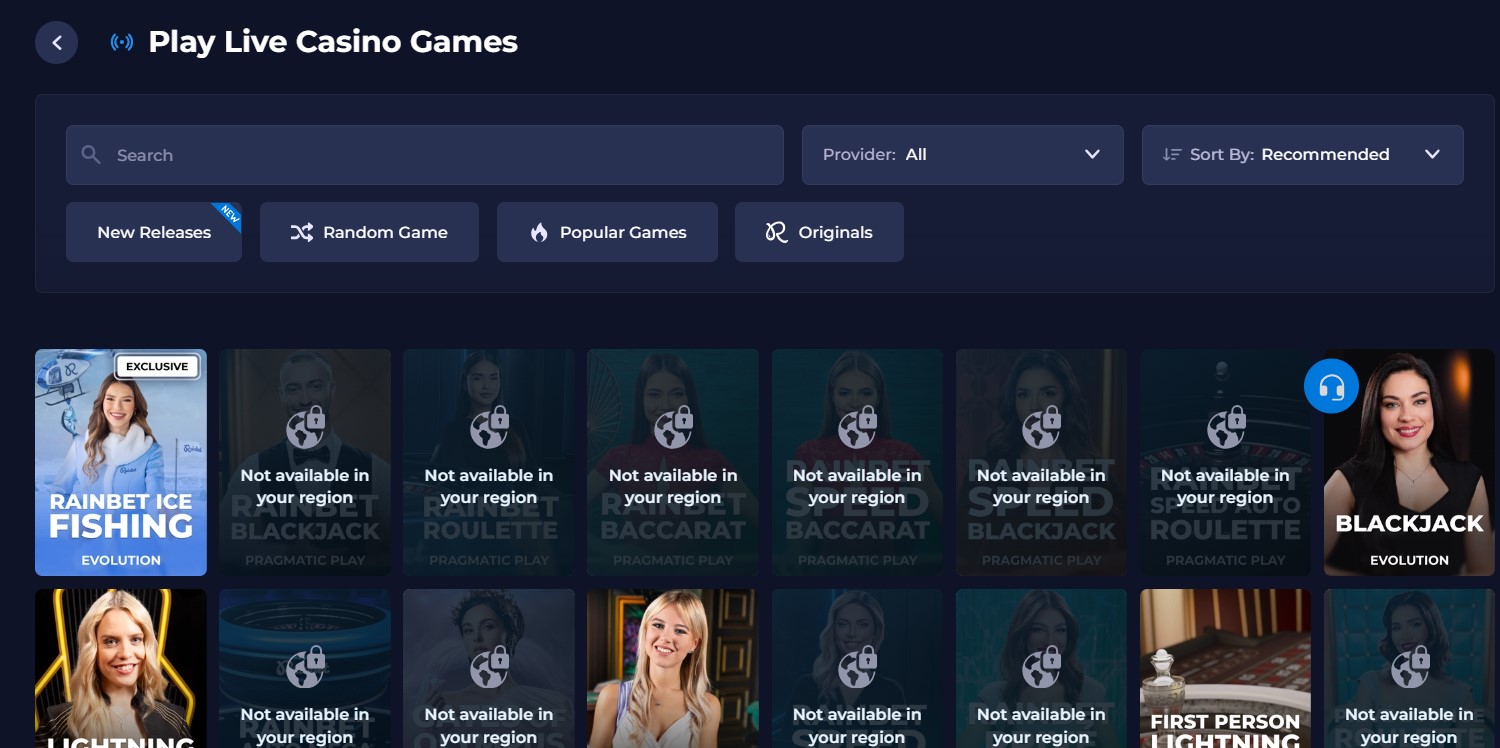Click EVOLUTION label under Blackjack tile
The width and height of the screenshot is (1500, 748).
click(x=1409, y=560)
